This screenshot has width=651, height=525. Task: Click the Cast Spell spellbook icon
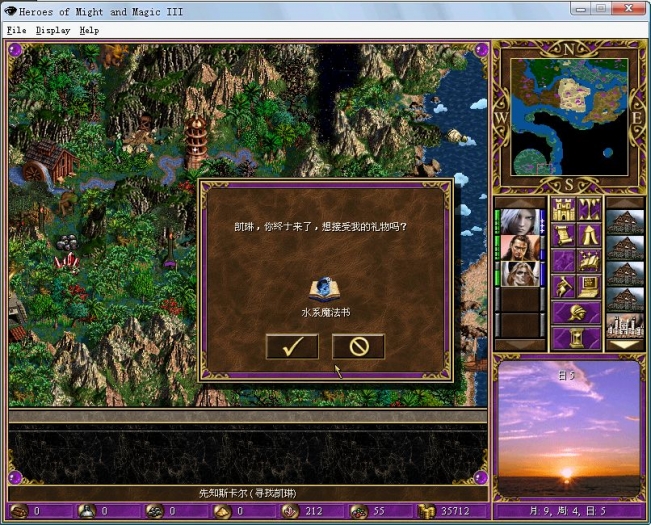(588, 263)
